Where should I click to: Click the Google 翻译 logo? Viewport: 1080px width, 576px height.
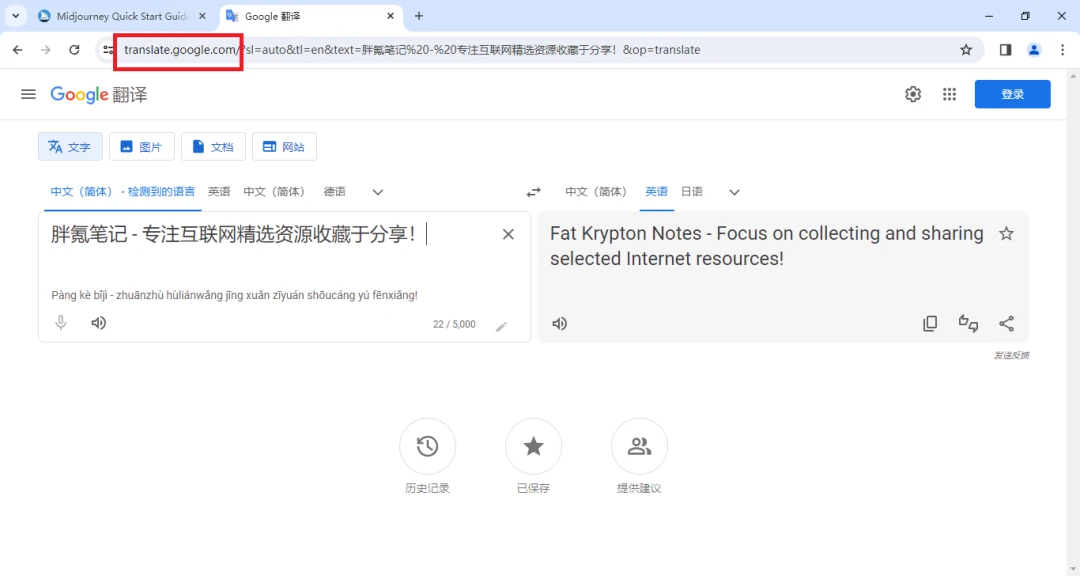pos(98,94)
